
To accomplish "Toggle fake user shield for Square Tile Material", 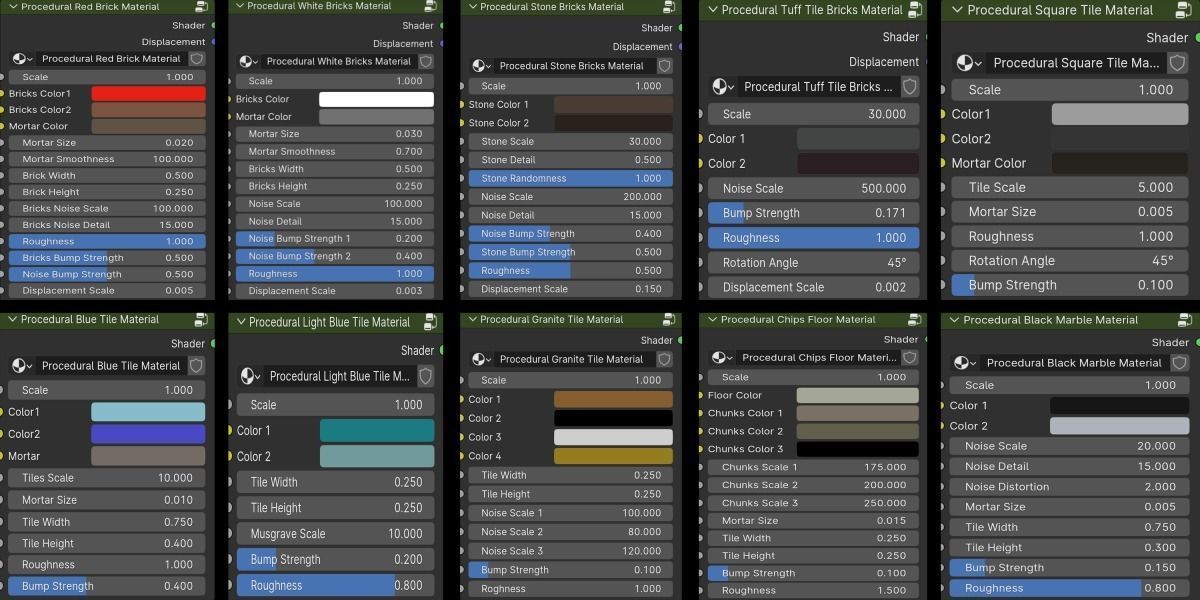I will pyautogui.click(x=1179, y=62).
